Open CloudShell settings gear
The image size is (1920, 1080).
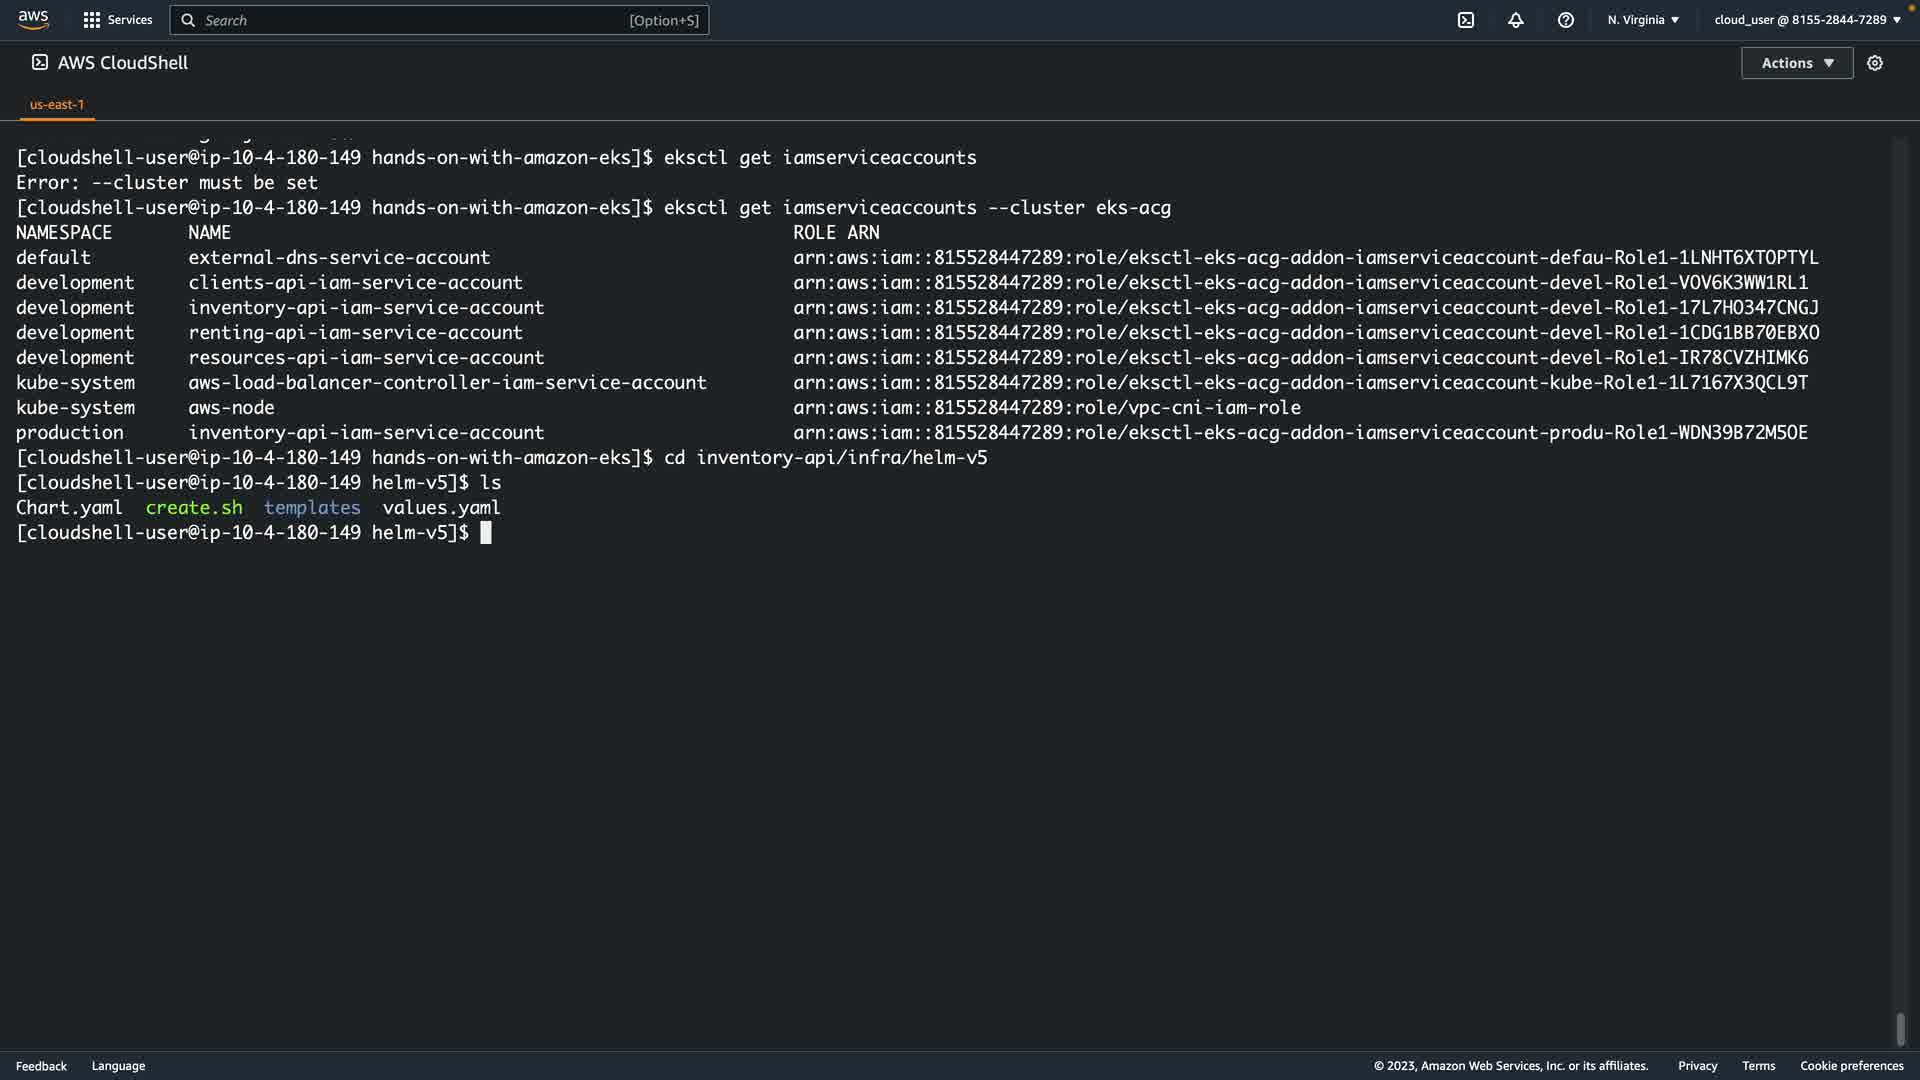tap(1875, 63)
